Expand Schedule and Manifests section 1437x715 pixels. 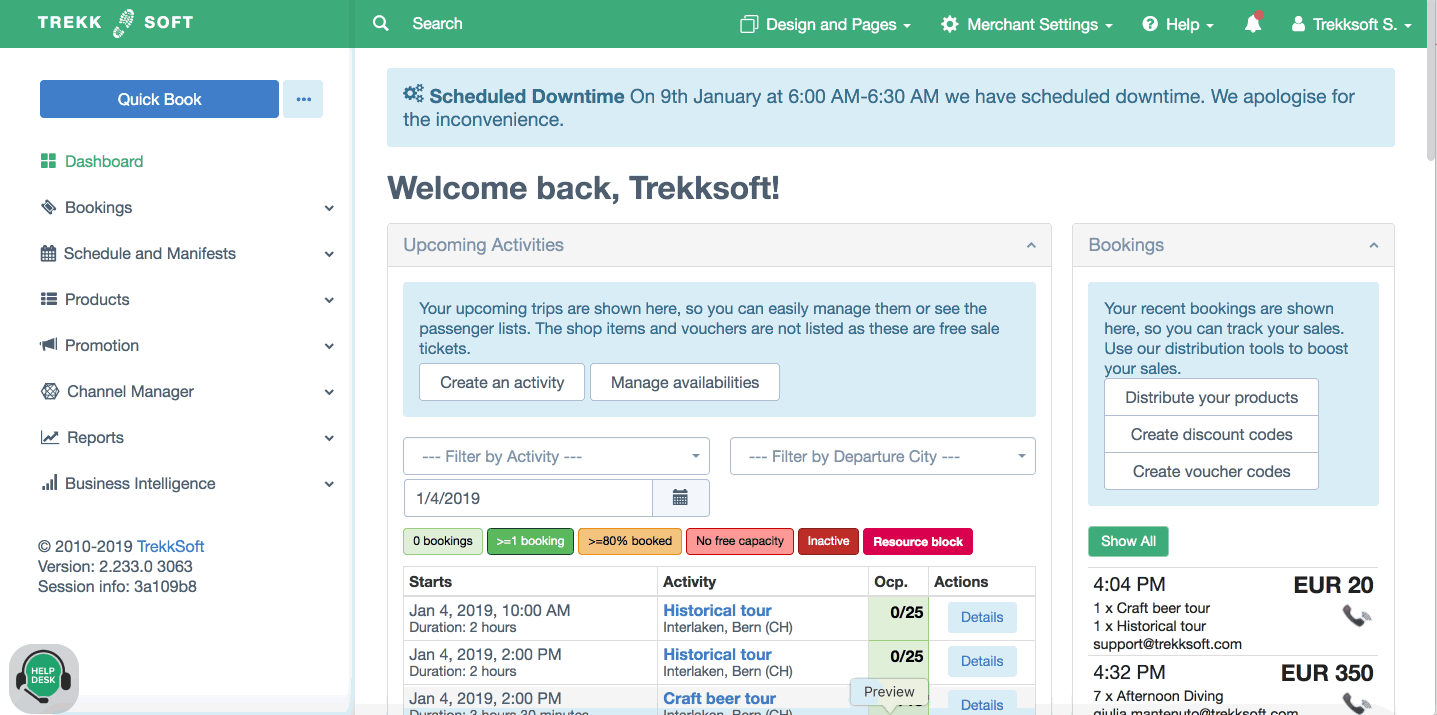329,254
